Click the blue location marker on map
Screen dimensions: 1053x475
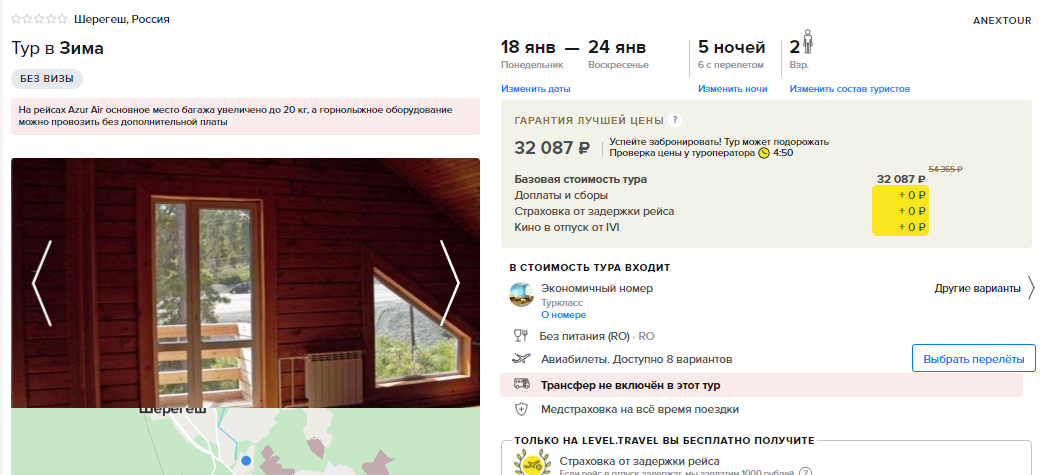[246, 461]
